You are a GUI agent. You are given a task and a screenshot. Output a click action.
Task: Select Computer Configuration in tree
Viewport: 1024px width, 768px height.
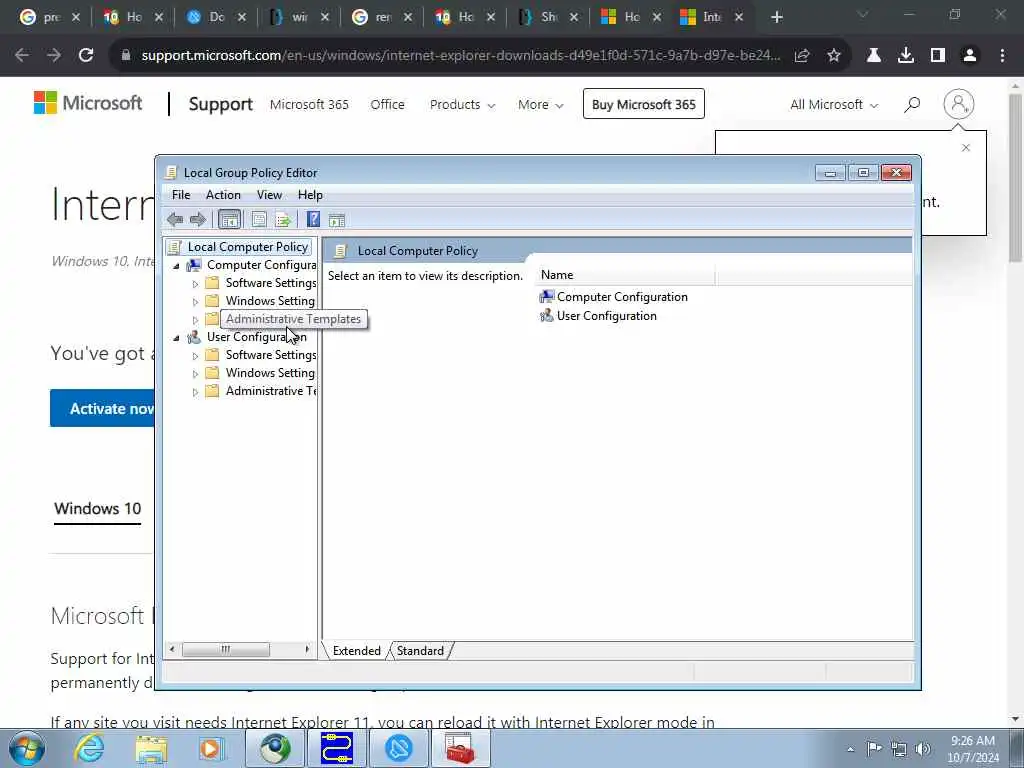tap(261, 265)
